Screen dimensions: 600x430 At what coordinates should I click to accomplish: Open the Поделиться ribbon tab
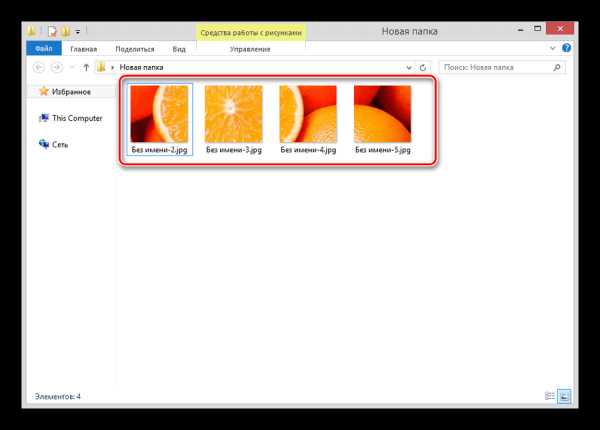pyautogui.click(x=135, y=49)
